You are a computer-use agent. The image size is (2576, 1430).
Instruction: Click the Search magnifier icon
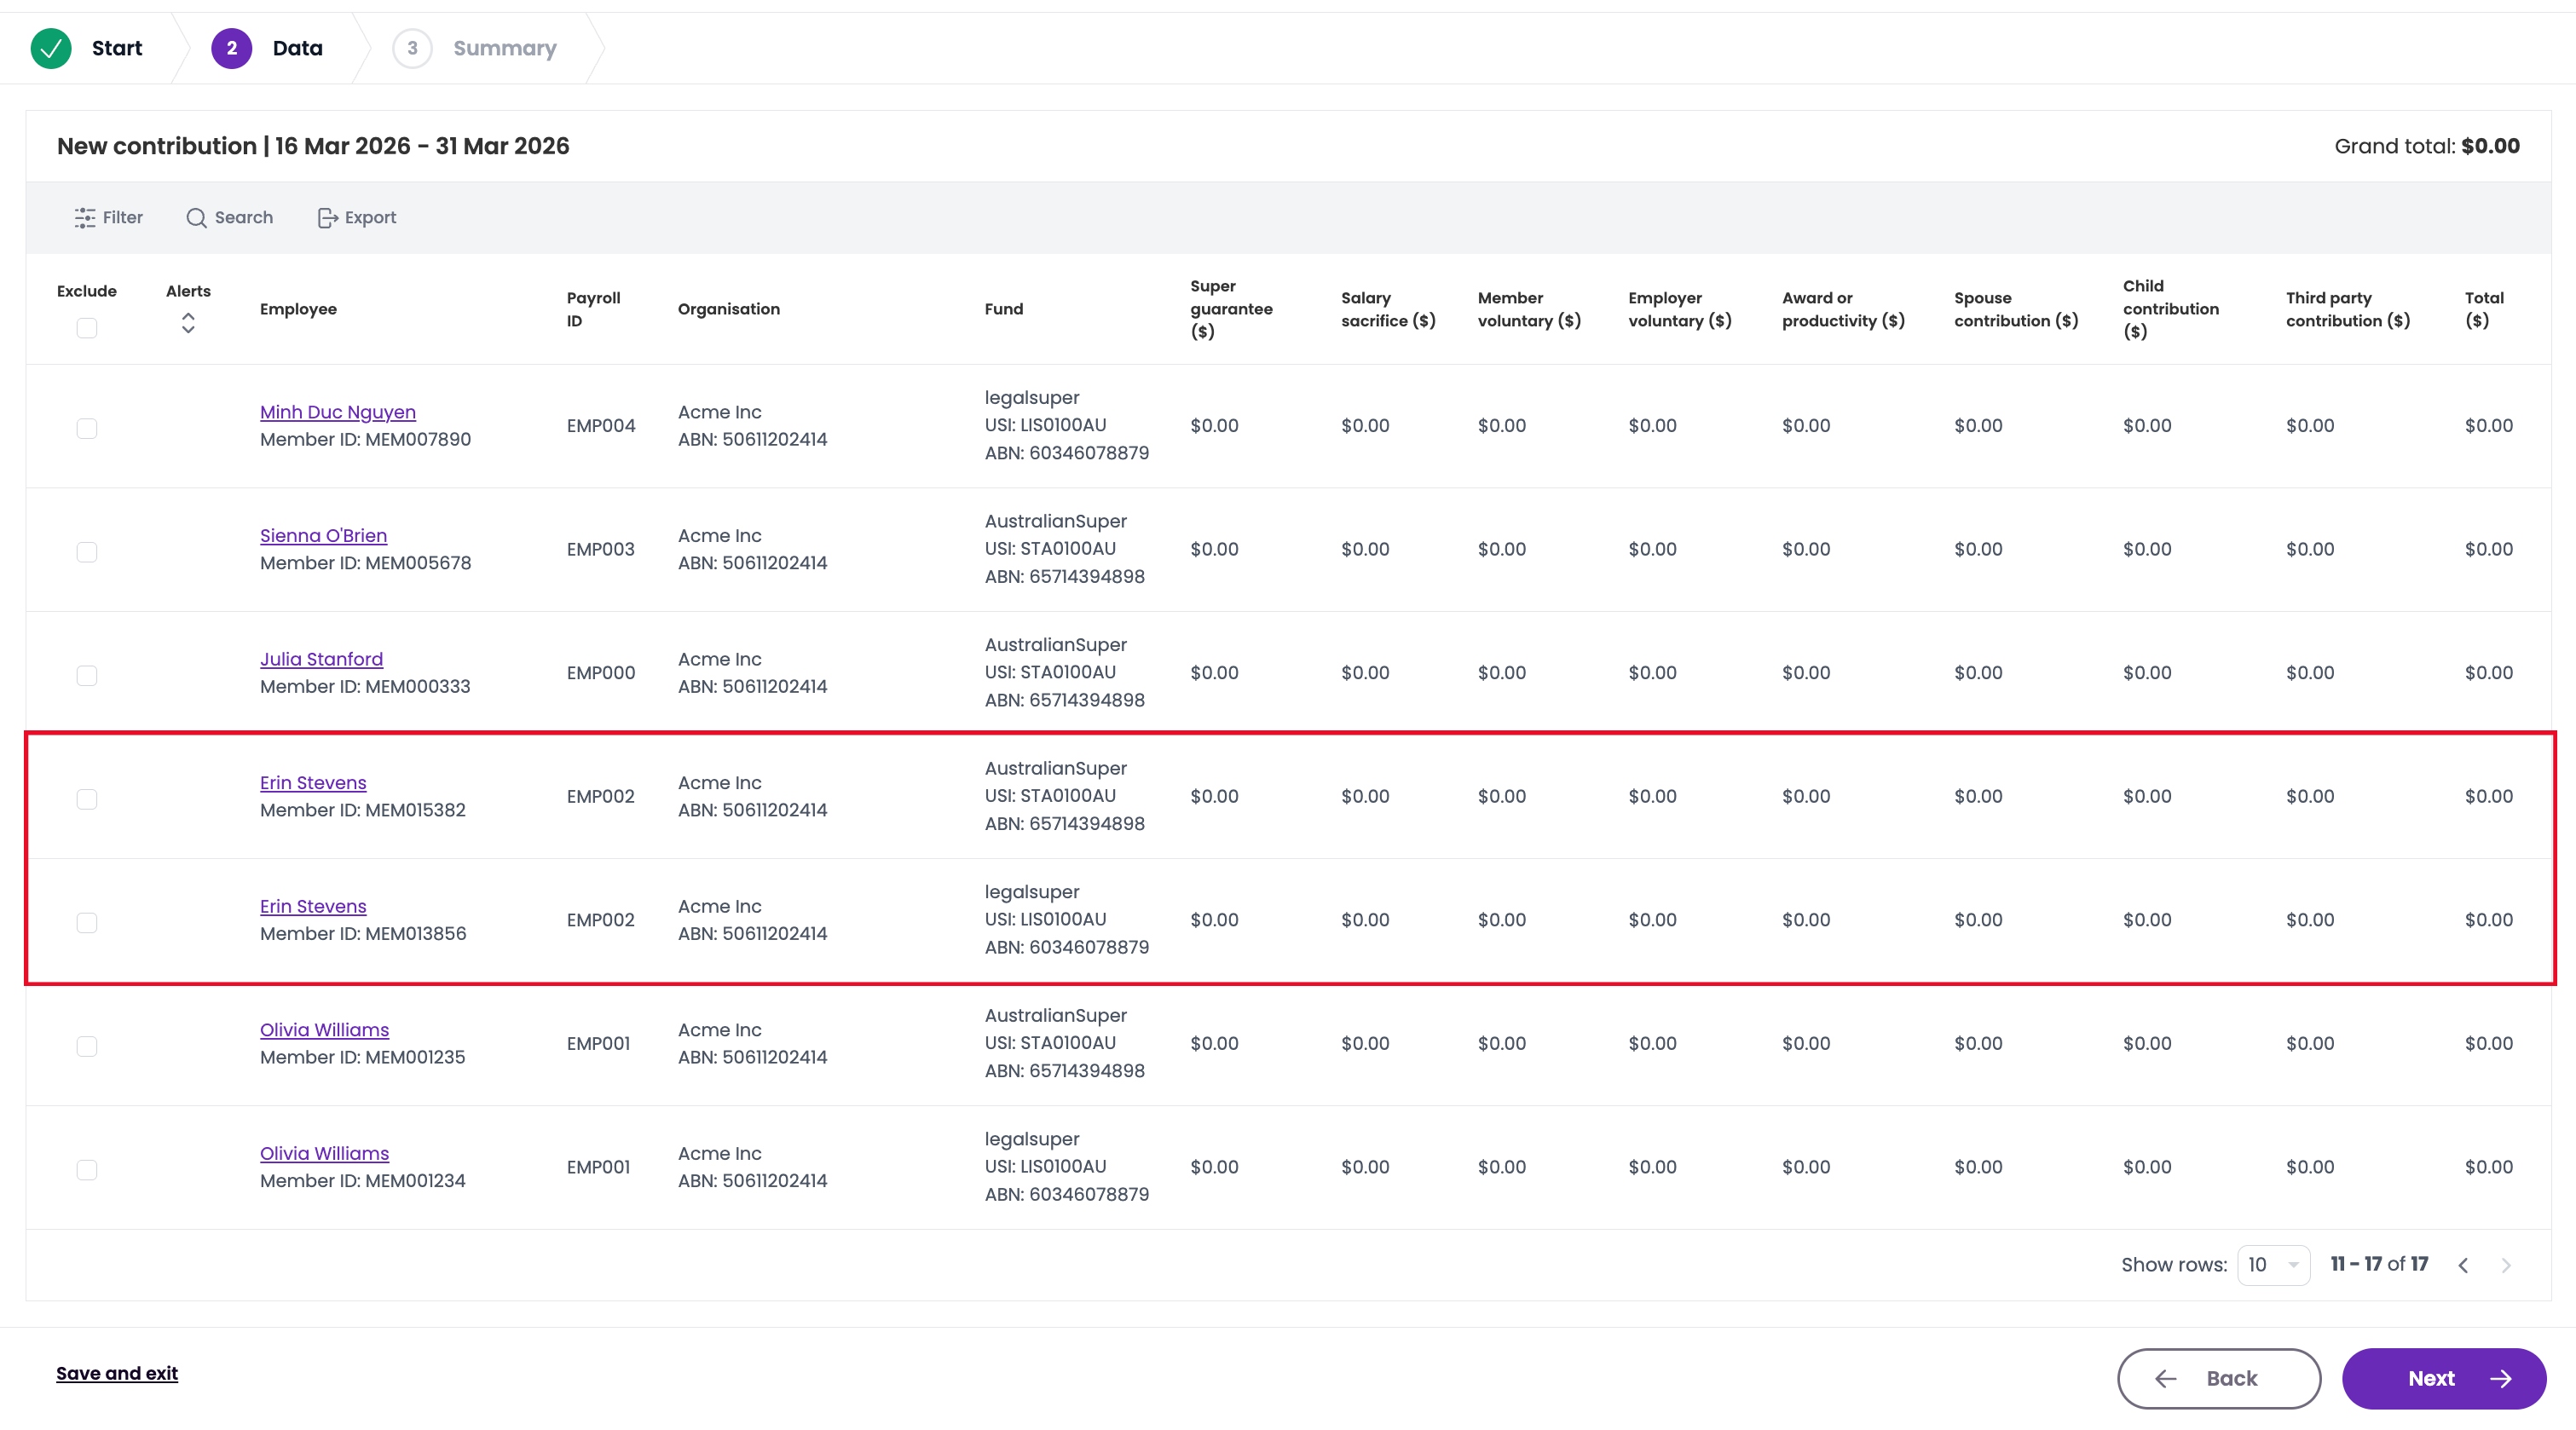click(196, 217)
